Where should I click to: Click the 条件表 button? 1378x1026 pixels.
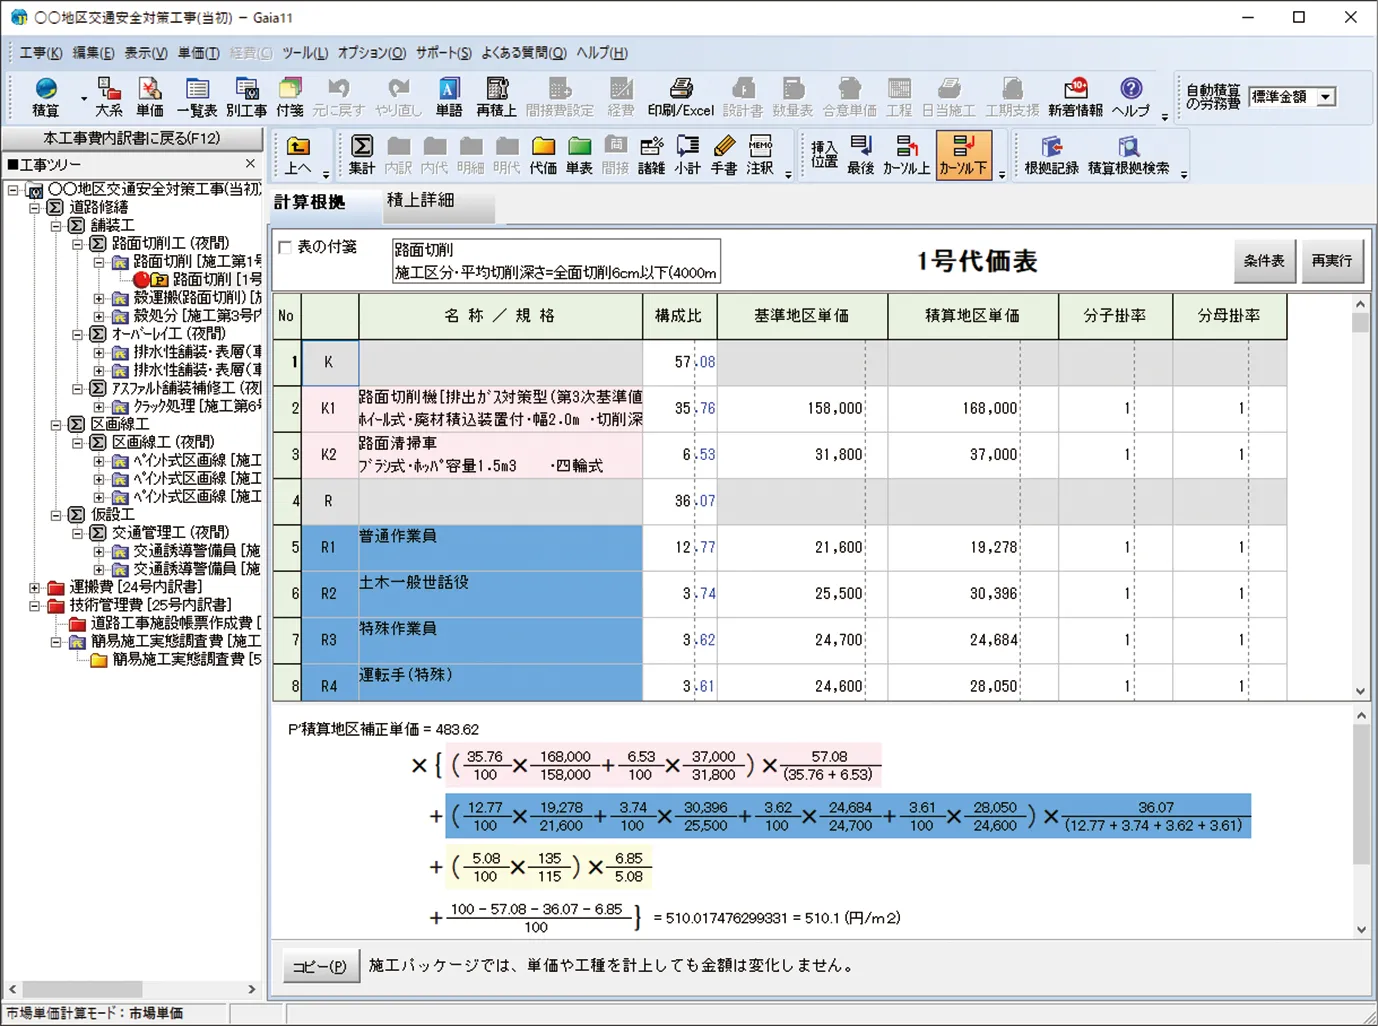(1264, 261)
